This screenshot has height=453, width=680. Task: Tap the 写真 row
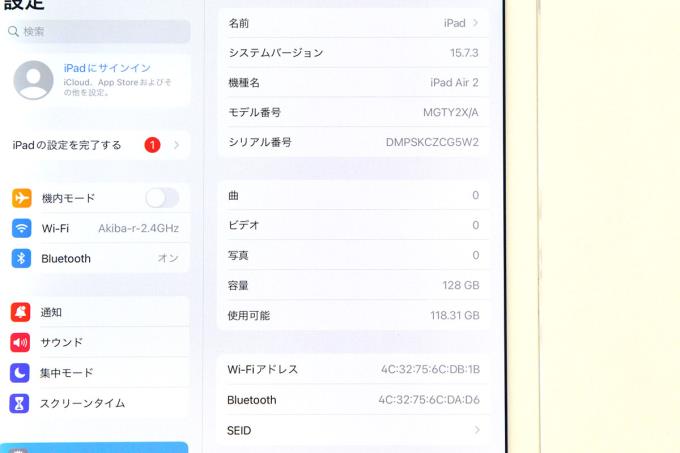click(x=353, y=255)
